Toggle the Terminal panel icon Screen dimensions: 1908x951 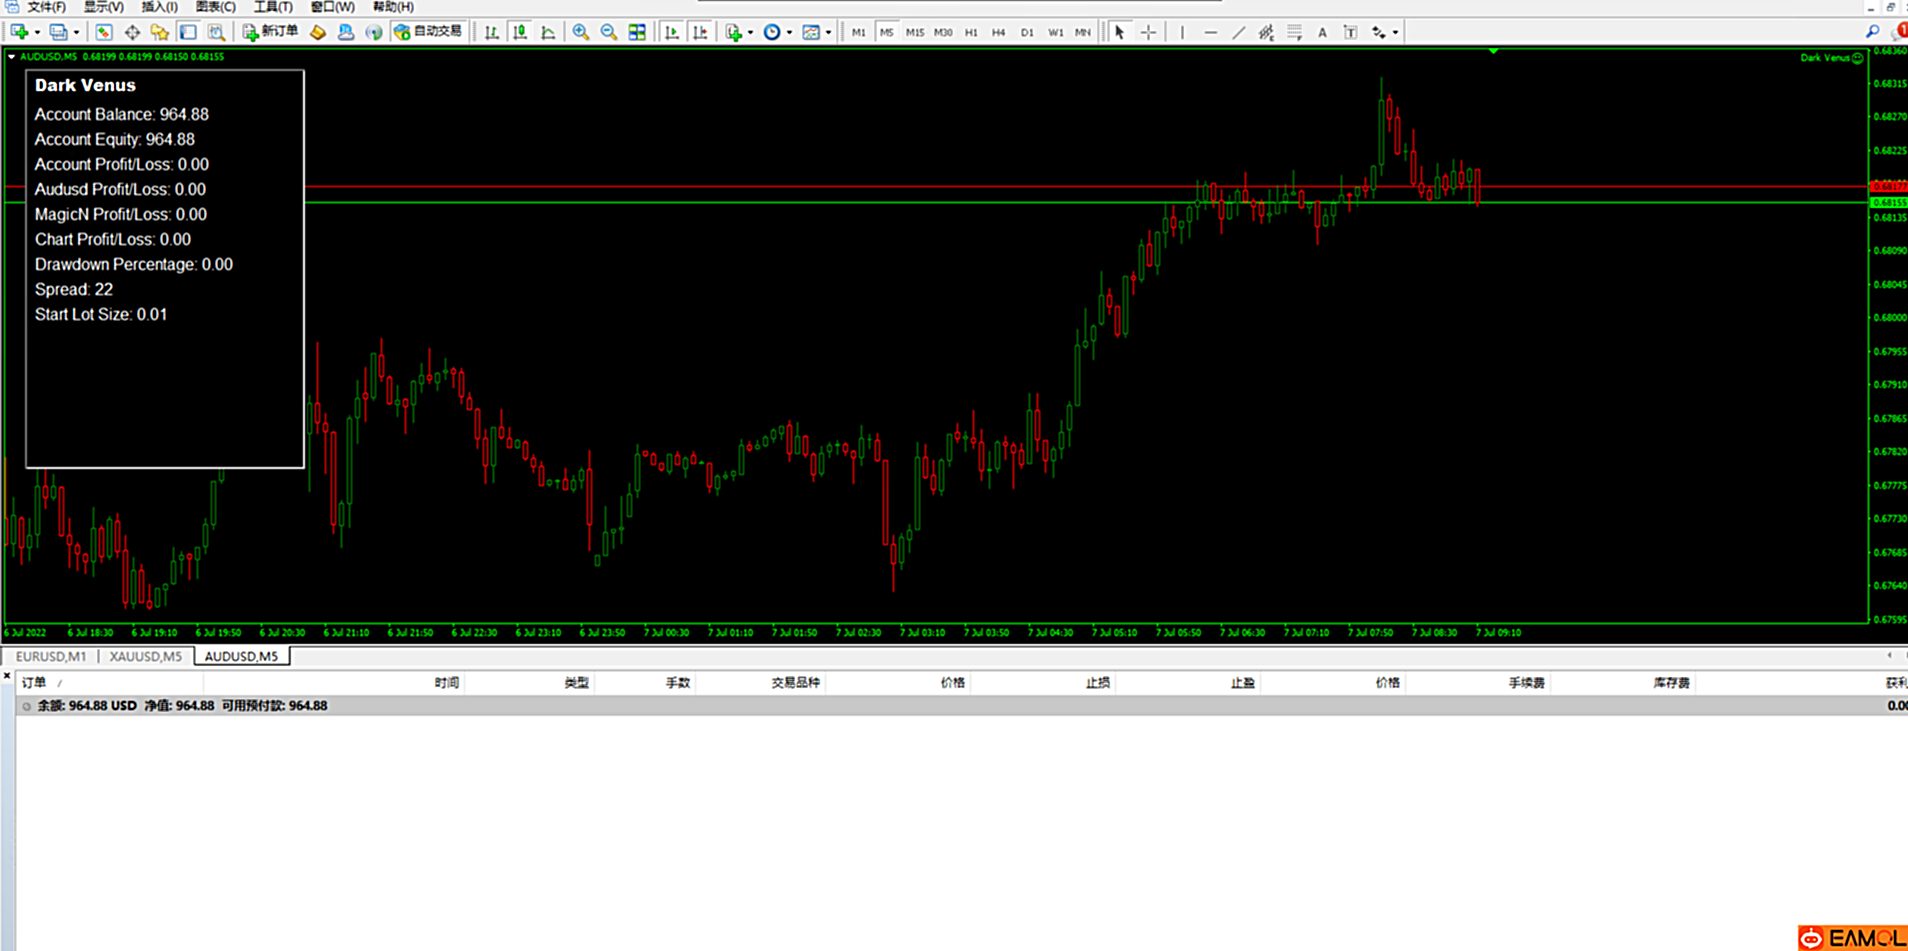point(188,32)
